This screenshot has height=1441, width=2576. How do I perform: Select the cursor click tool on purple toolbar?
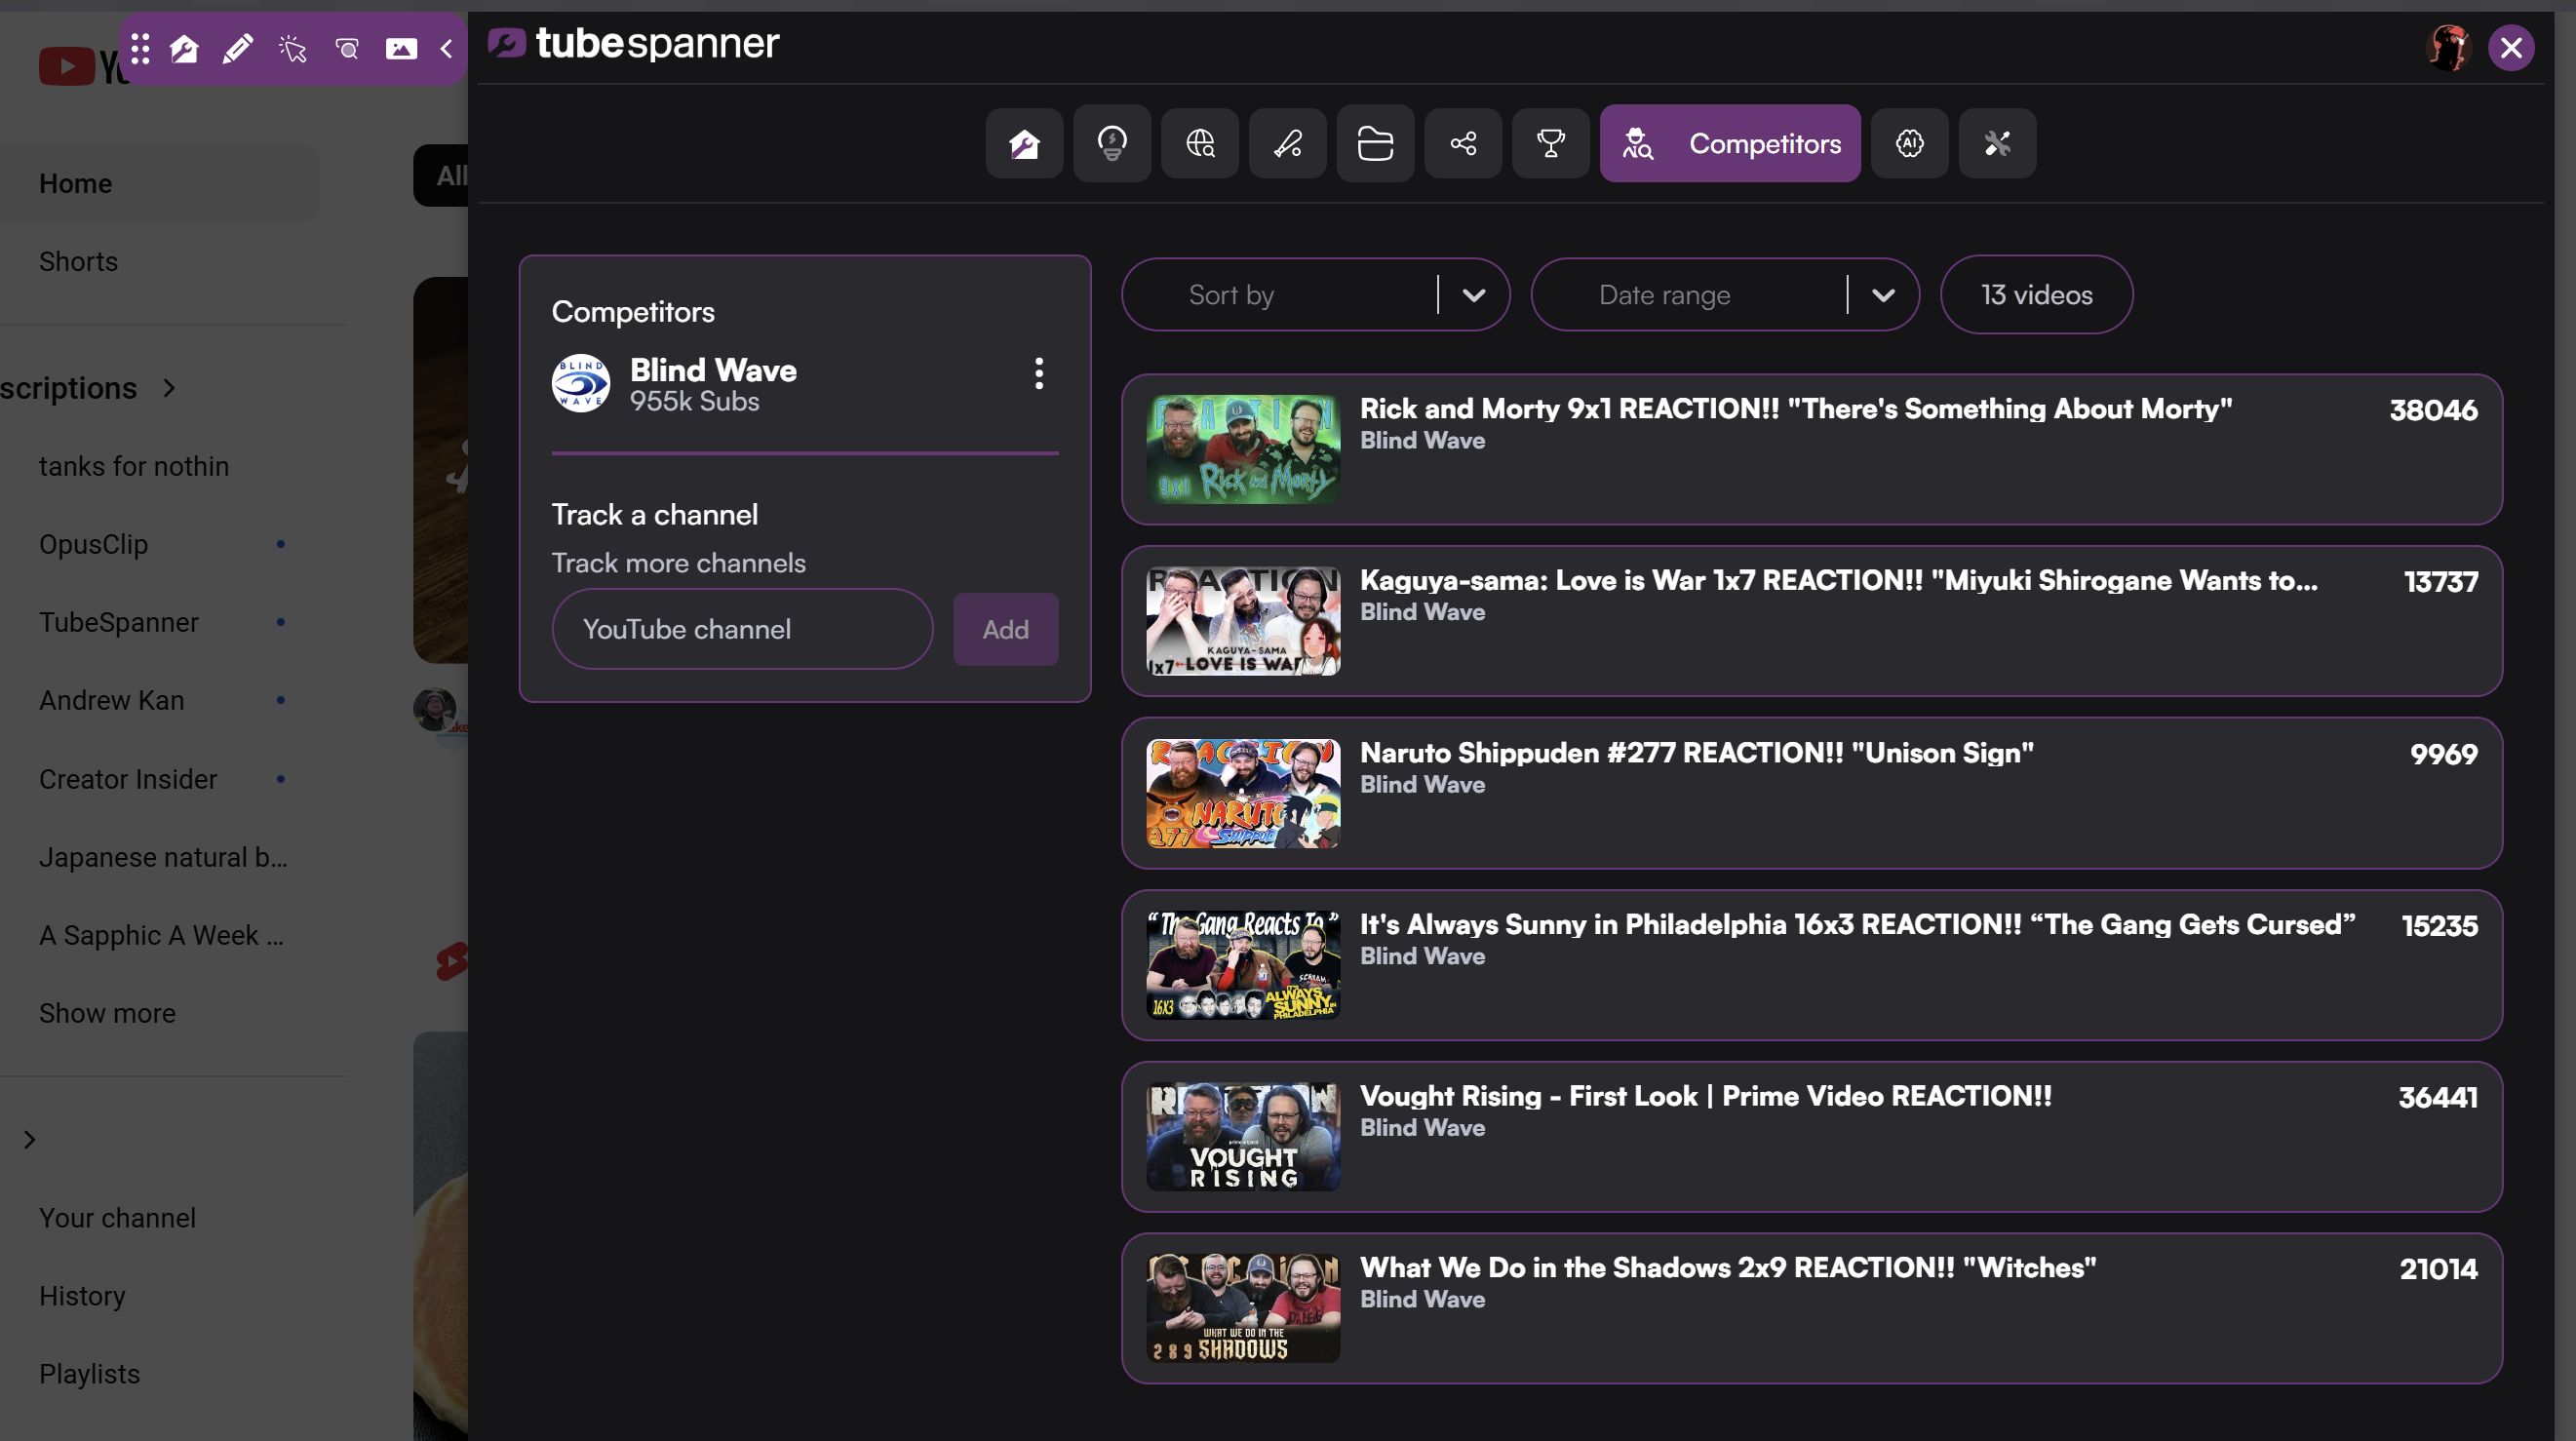(293, 48)
